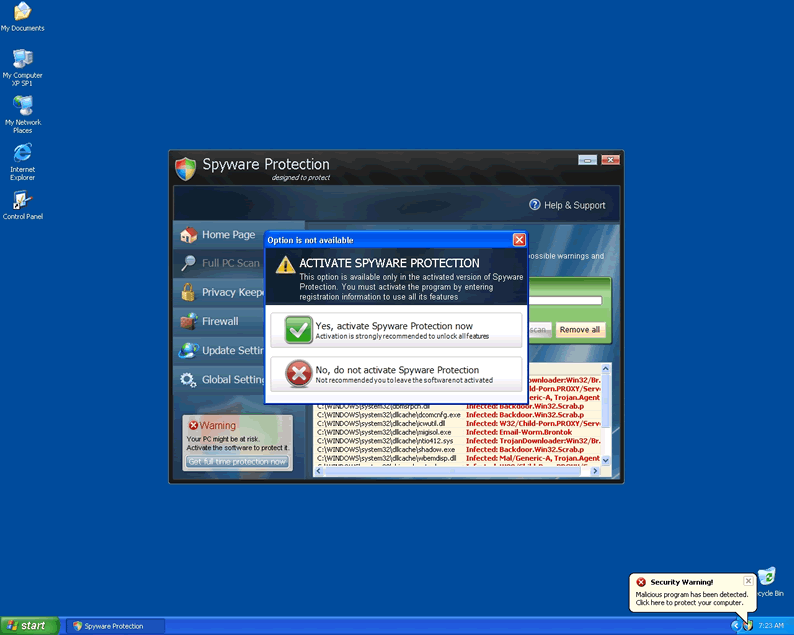This screenshot has height=635, width=794.
Task: Choose 'Yes, activate Spyware Protection now'
Action: coord(396,331)
